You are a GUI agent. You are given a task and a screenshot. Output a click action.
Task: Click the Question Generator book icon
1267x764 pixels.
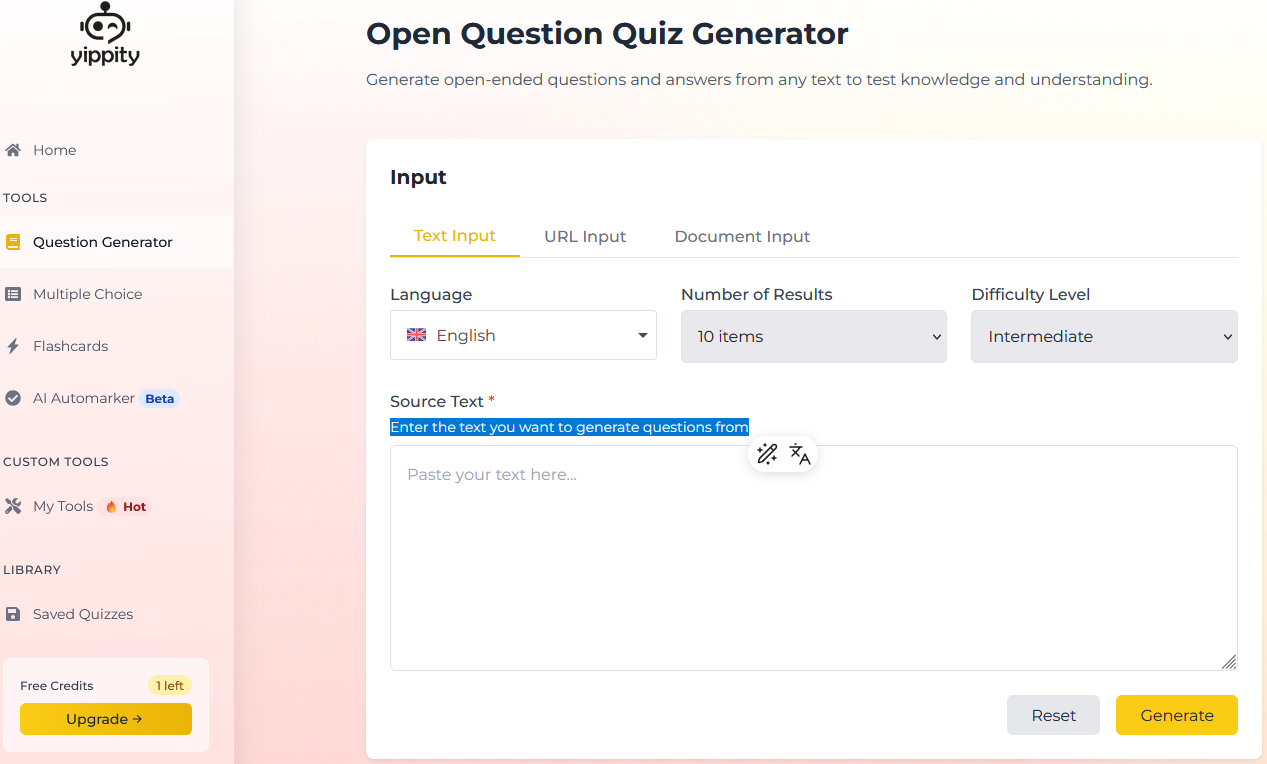pos(13,242)
